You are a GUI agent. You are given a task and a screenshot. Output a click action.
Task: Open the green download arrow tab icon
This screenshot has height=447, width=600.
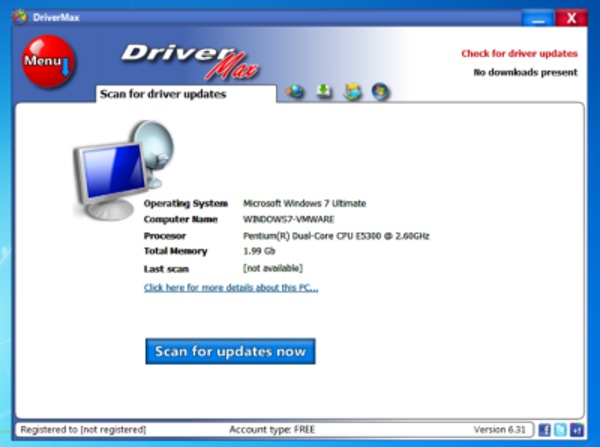tap(324, 91)
